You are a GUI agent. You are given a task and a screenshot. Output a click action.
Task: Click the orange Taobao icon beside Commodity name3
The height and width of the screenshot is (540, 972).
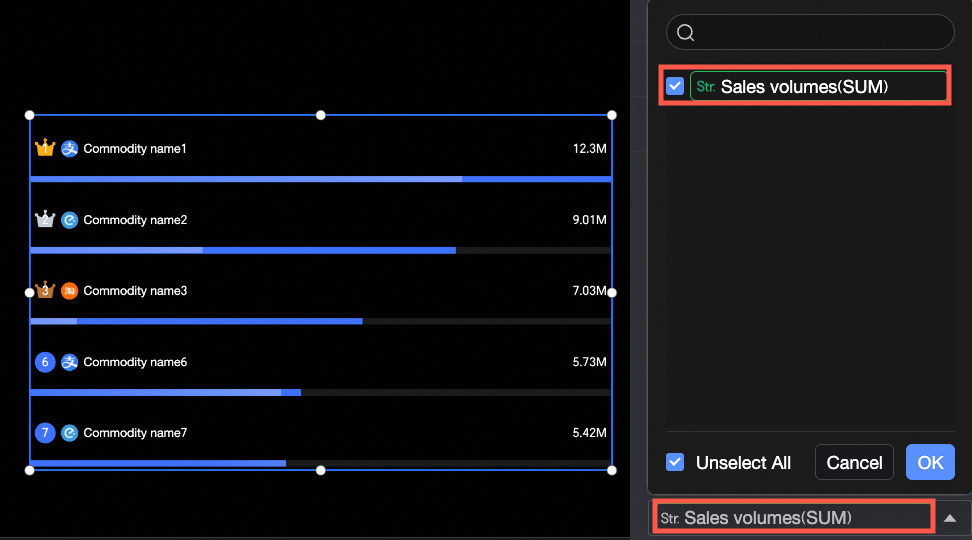point(69,291)
